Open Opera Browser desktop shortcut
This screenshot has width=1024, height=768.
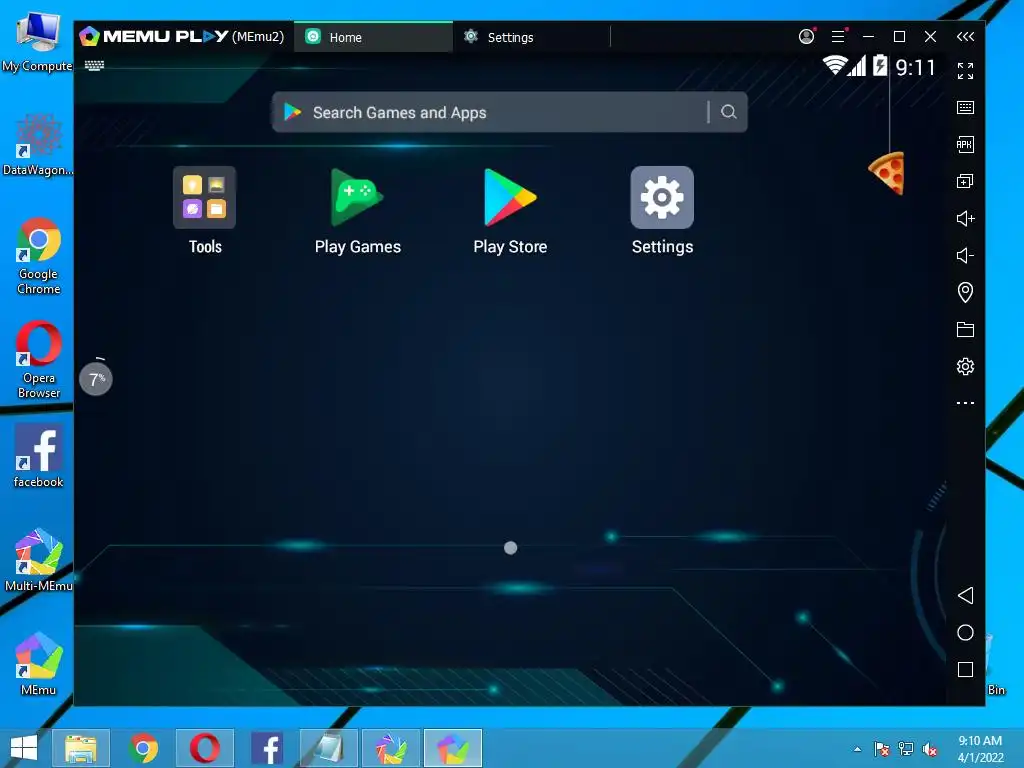coord(39,360)
